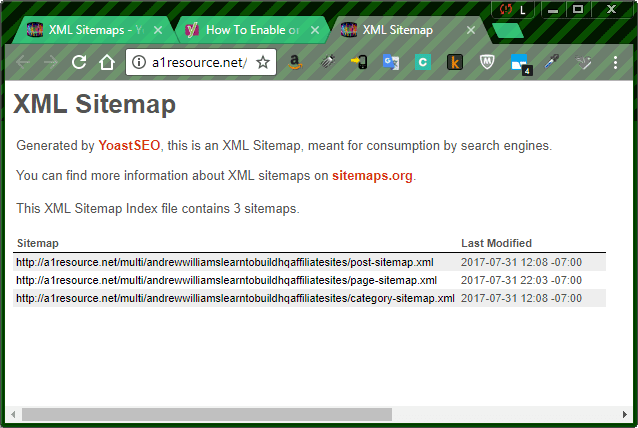Click the Last Modified column header

pyautogui.click(x=496, y=243)
